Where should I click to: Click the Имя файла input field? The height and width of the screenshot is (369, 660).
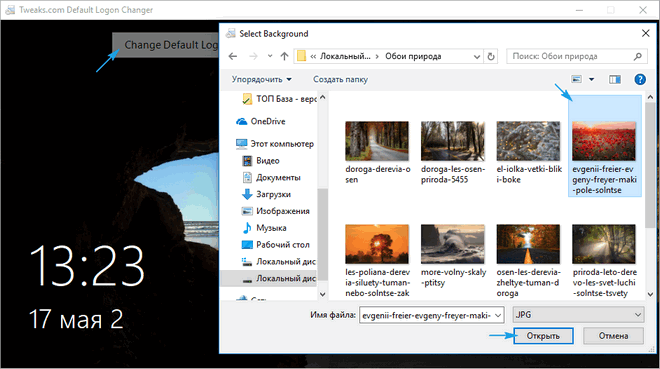coord(426,315)
